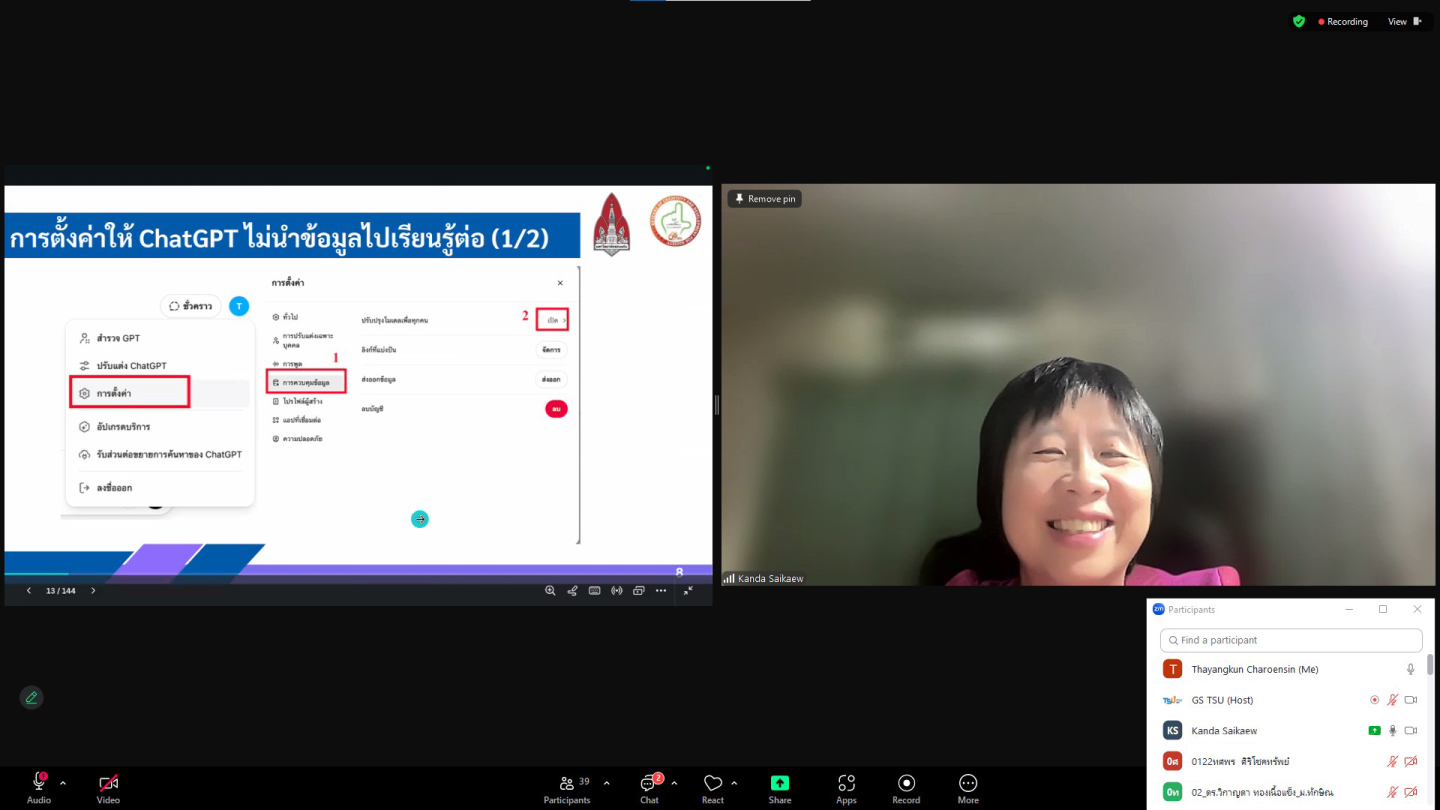The height and width of the screenshot is (810, 1440).
Task: Click the Record button
Action: [906, 787]
